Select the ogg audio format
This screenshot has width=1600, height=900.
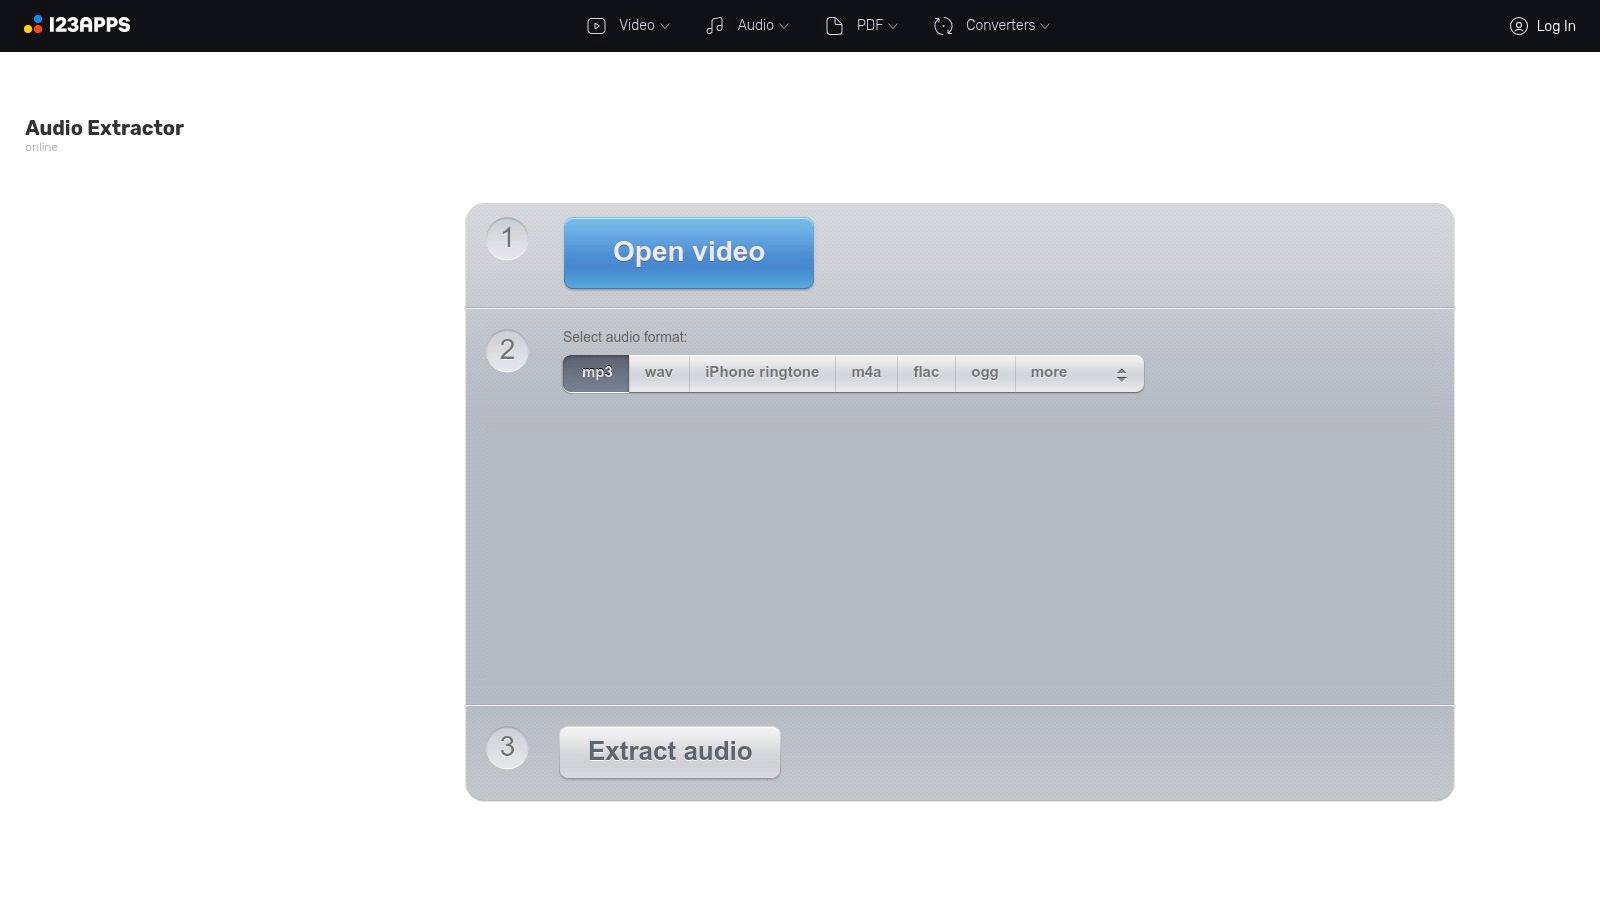pos(984,371)
